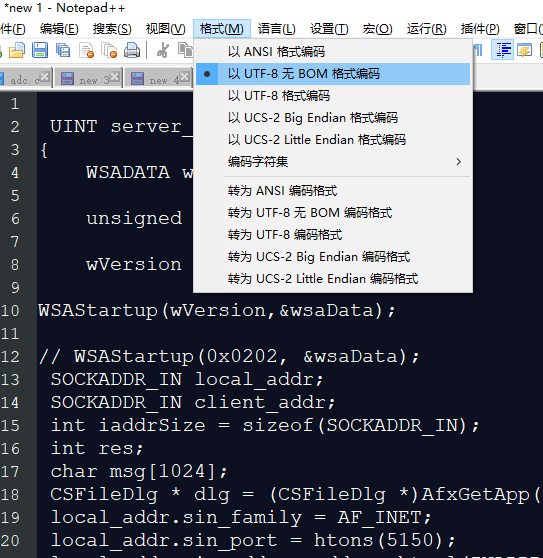This screenshot has height=558, width=543.
Task: Open the 语言(L) menu
Action: 276,29
